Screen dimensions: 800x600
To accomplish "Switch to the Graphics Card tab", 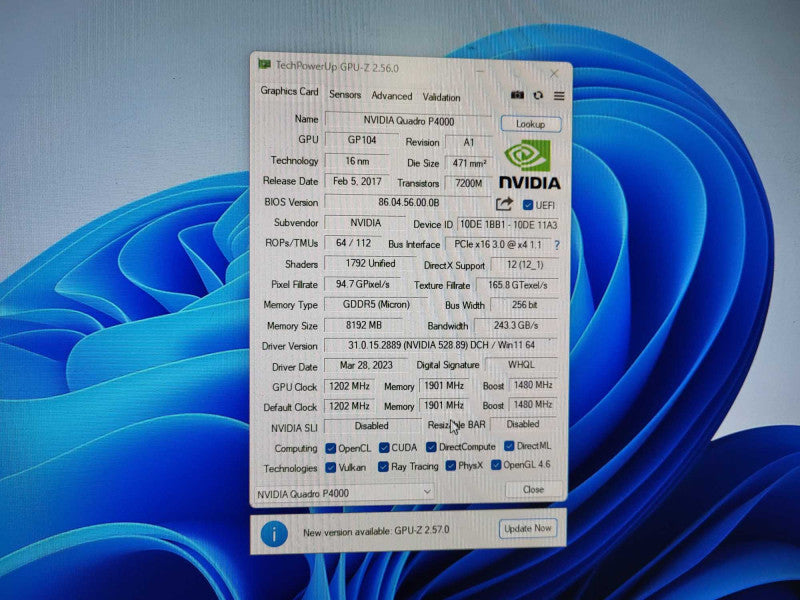I will pyautogui.click(x=289, y=91).
